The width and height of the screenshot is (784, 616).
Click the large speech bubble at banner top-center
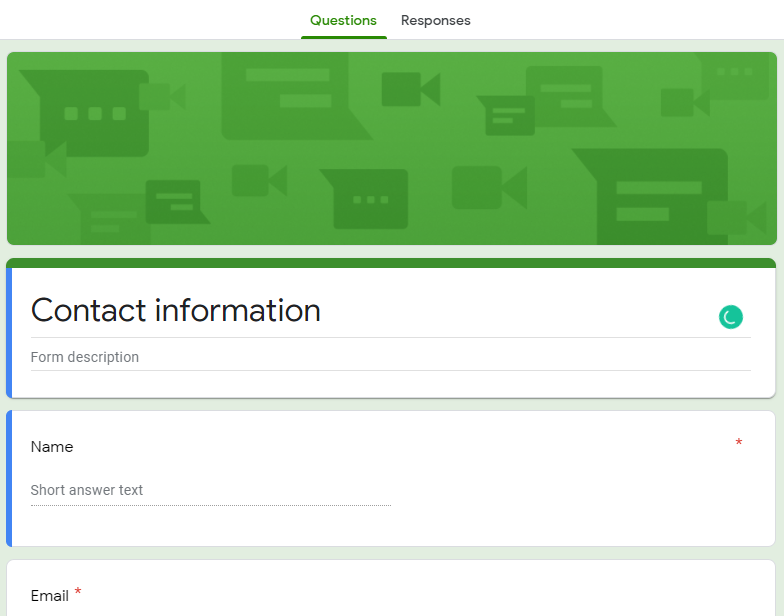pyautogui.click(x=288, y=90)
